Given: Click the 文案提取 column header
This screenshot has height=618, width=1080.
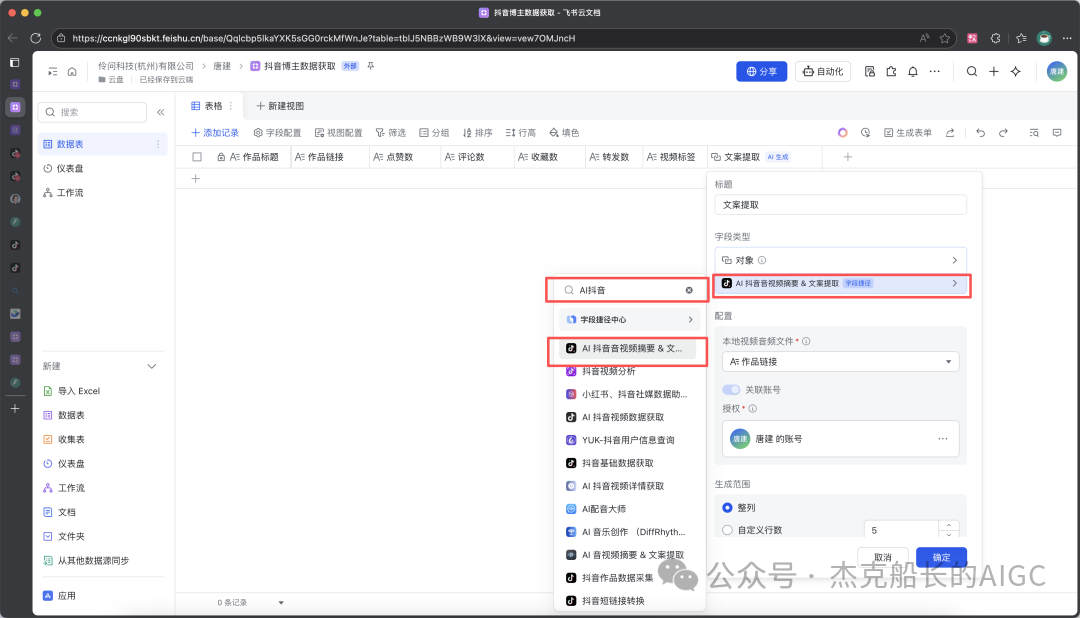Looking at the screenshot, I should tap(765, 157).
